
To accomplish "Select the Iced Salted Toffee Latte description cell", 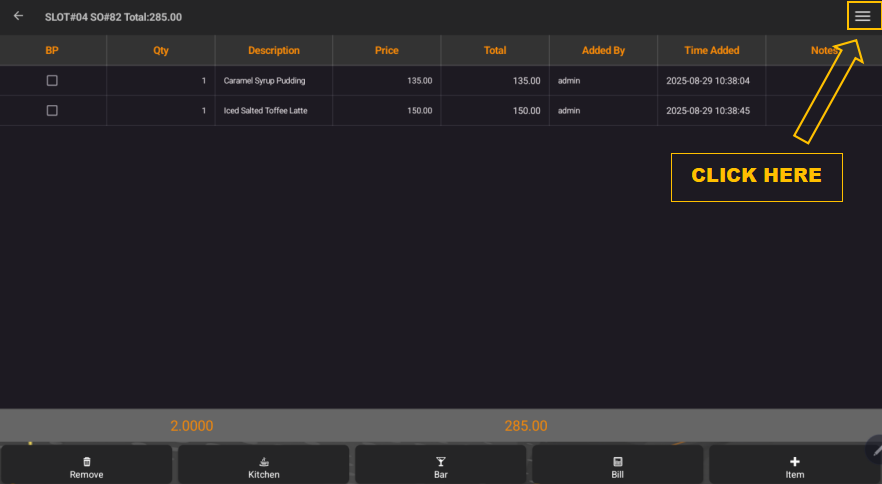I will pyautogui.click(x=265, y=111).
